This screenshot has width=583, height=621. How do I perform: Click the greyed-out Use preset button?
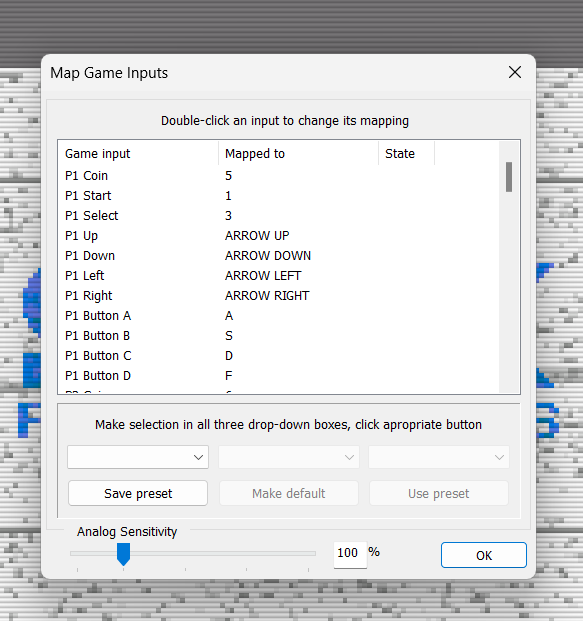[x=439, y=493]
